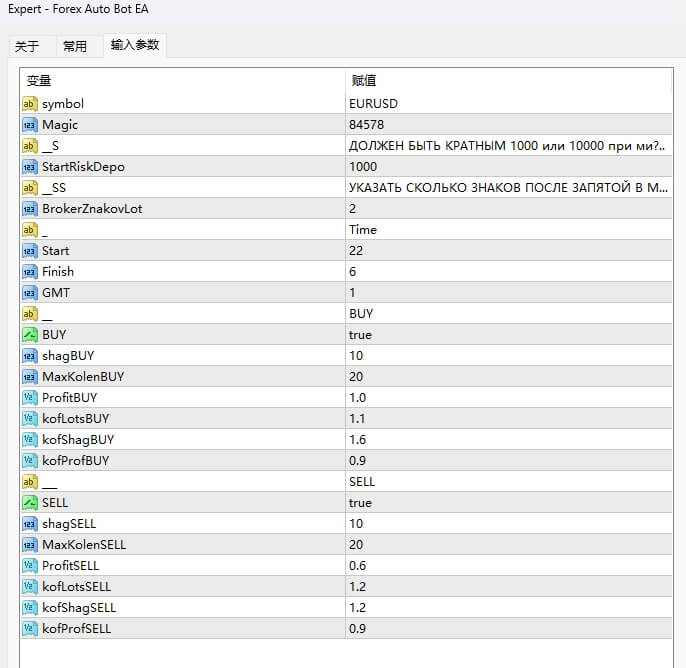Click the double icon beside kofLotsSELL

tap(29, 587)
